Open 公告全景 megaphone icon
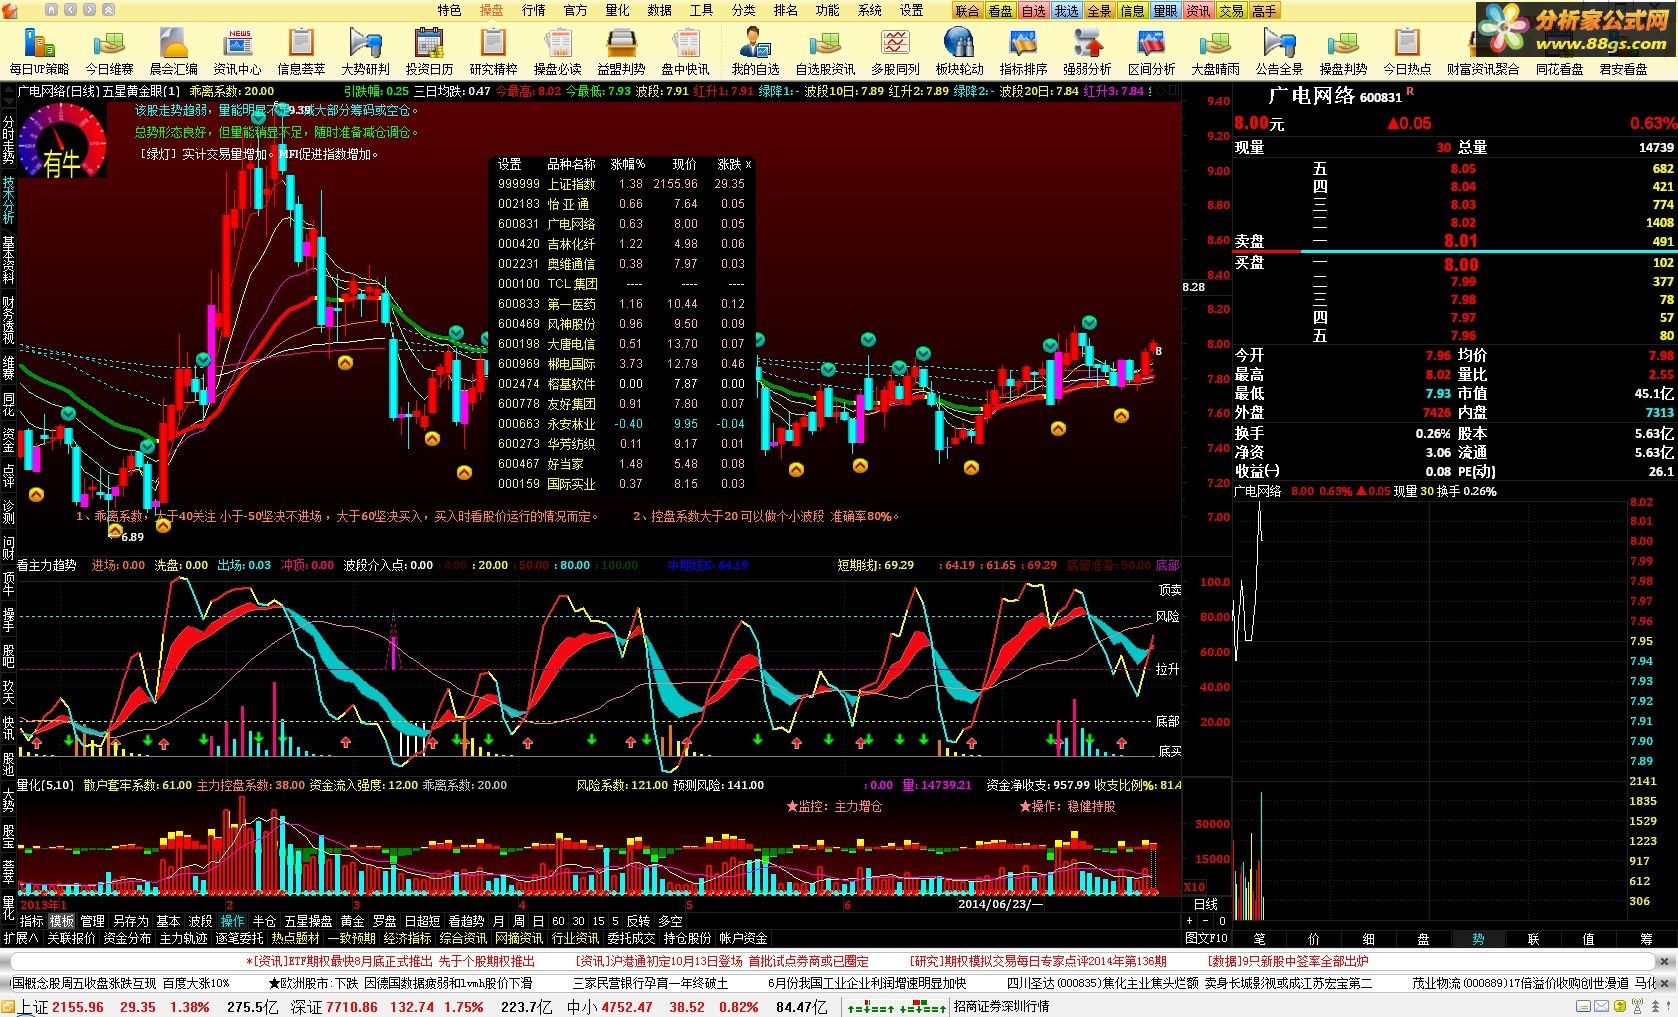The image size is (1678, 1017). pos(1279,52)
